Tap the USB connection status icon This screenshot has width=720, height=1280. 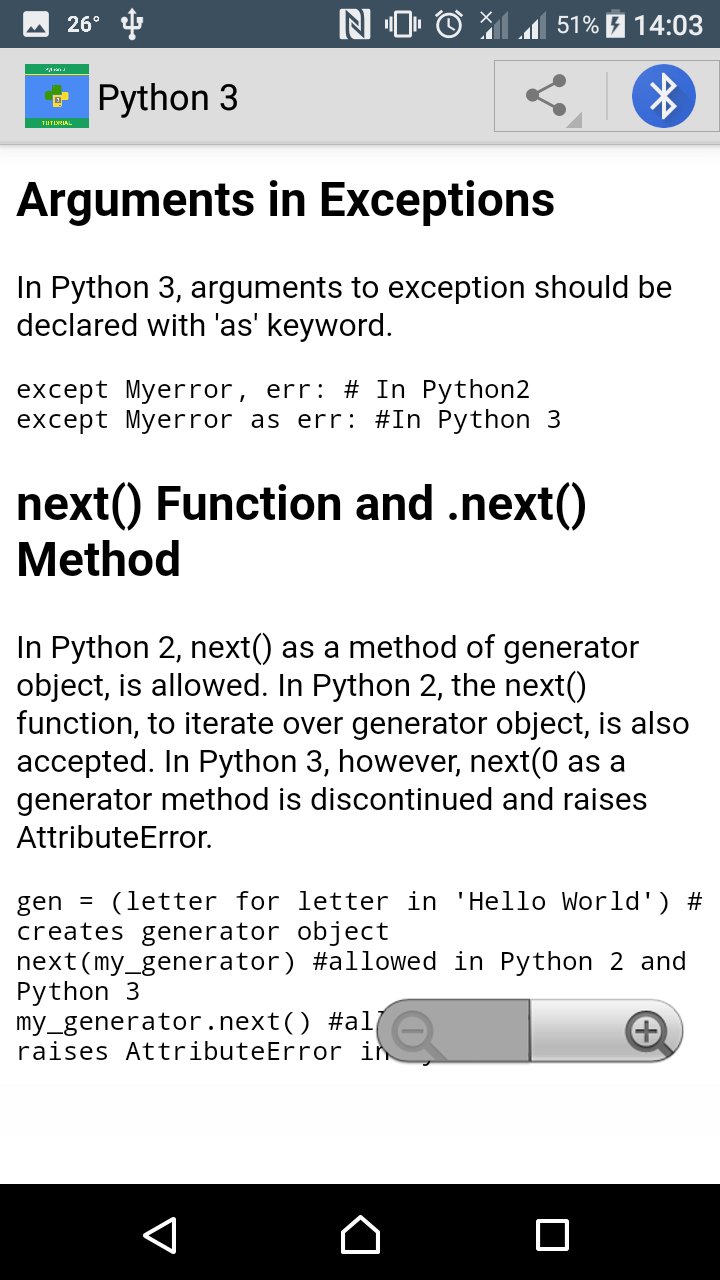pos(131,24)
